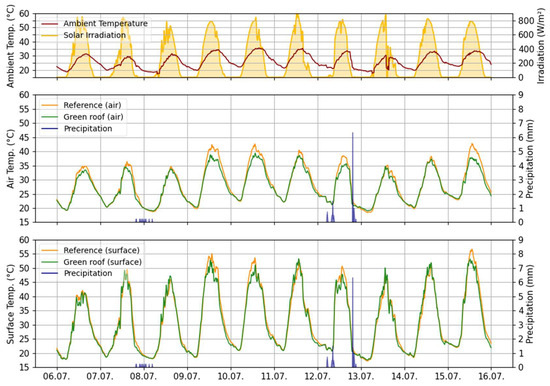Click the 16.07. date tick label
550x386 pixels.
491,378
